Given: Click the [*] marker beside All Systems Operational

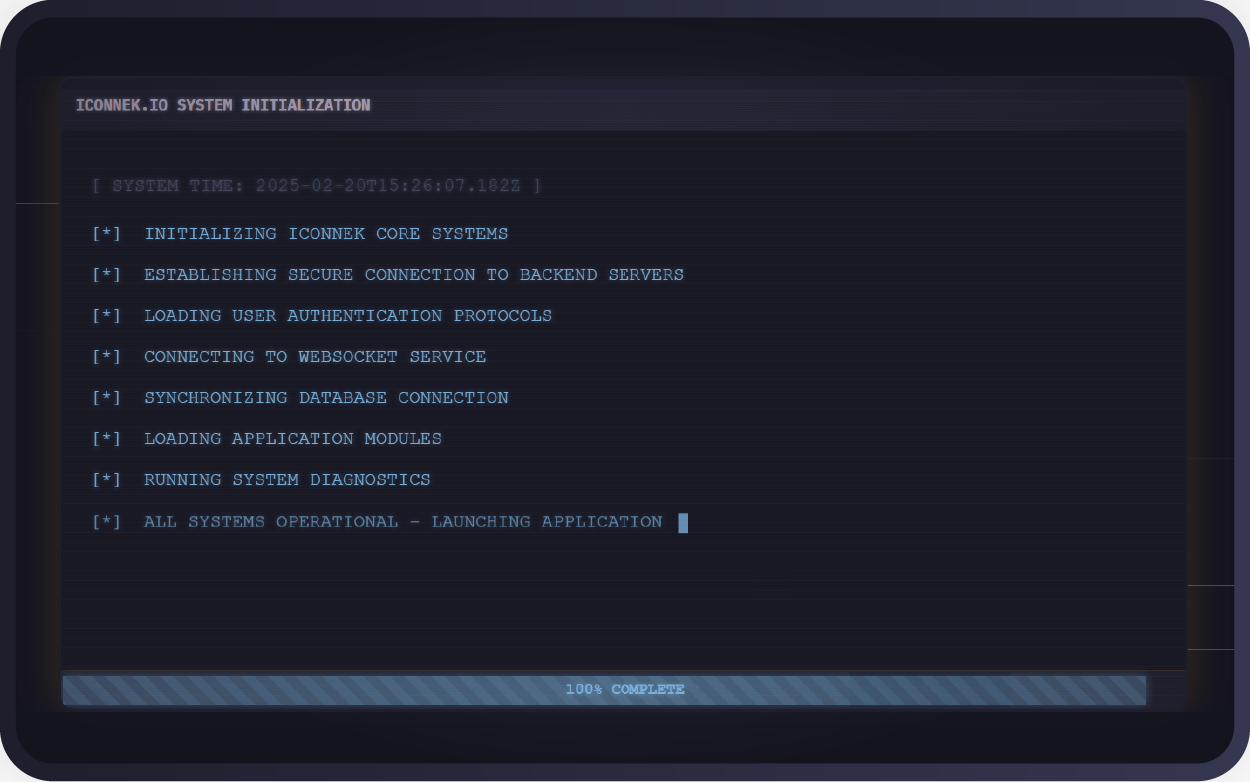Looking at the screenshot, I should click(106, 522).
